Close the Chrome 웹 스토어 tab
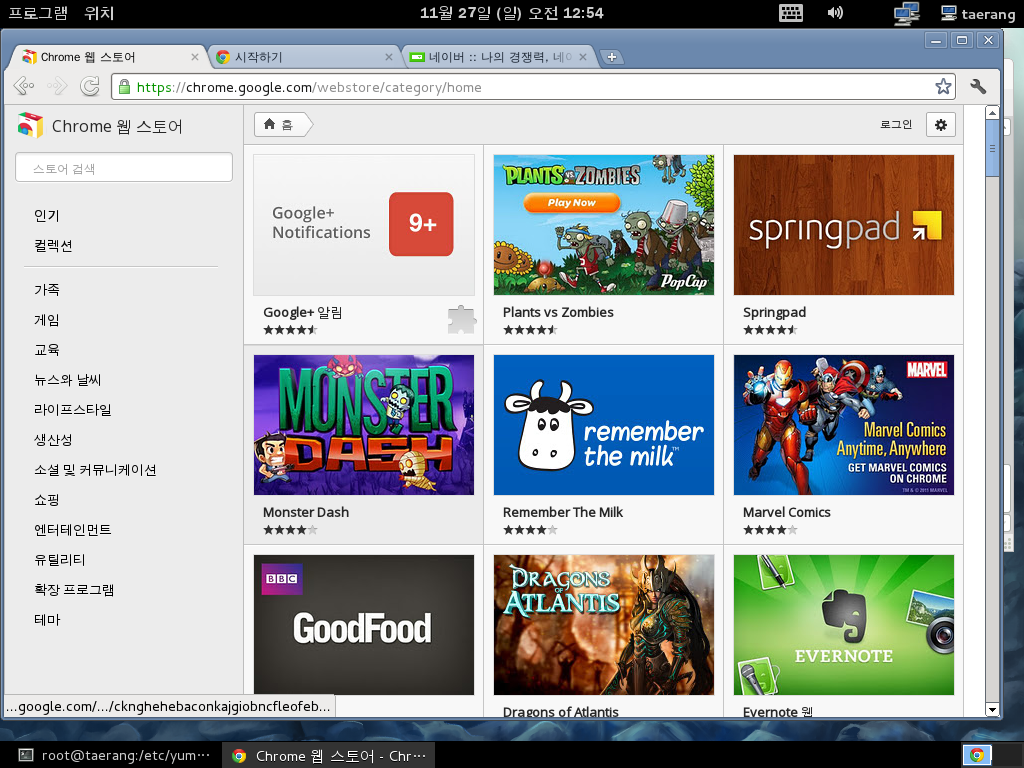1024x768 pixels. (x=195, y=57)
